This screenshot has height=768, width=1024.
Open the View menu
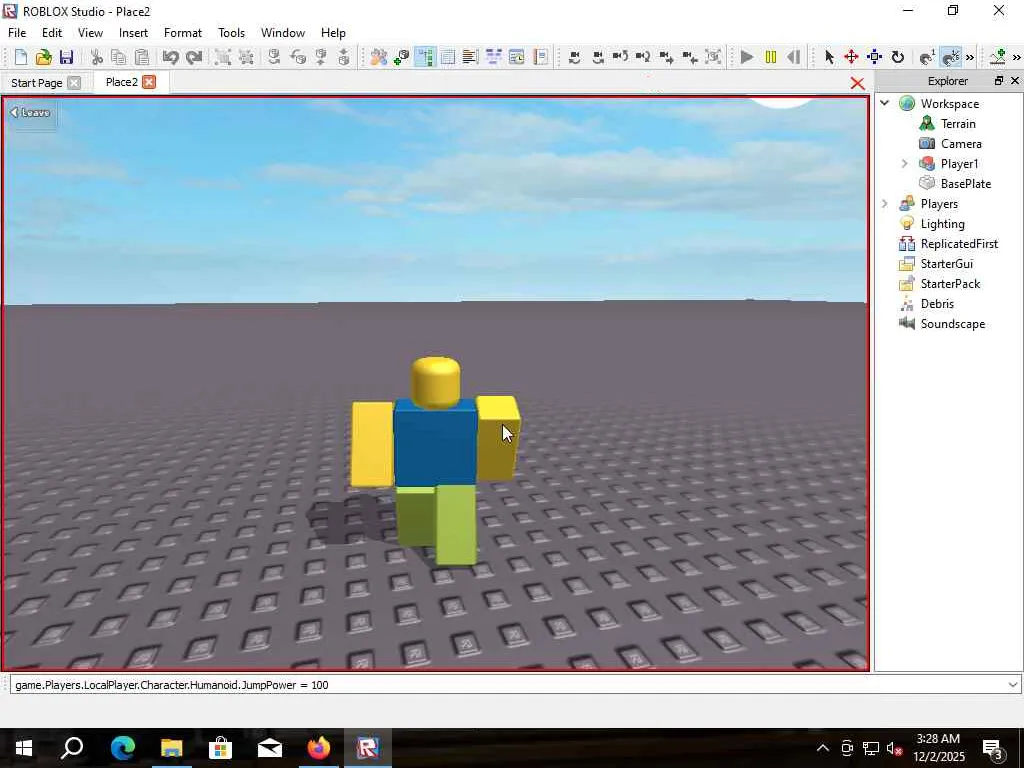click(90, 33)
